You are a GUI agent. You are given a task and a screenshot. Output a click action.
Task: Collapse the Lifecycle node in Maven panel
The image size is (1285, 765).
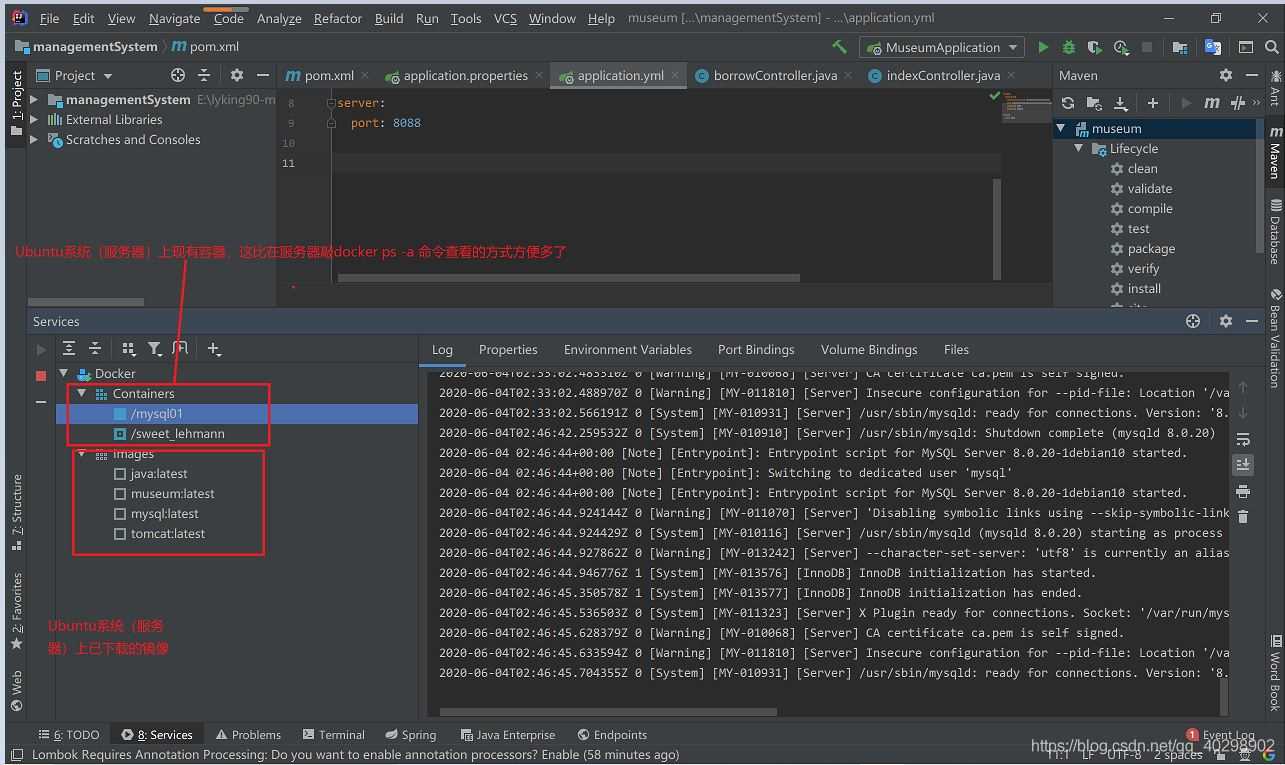(x=1078, y=148)
